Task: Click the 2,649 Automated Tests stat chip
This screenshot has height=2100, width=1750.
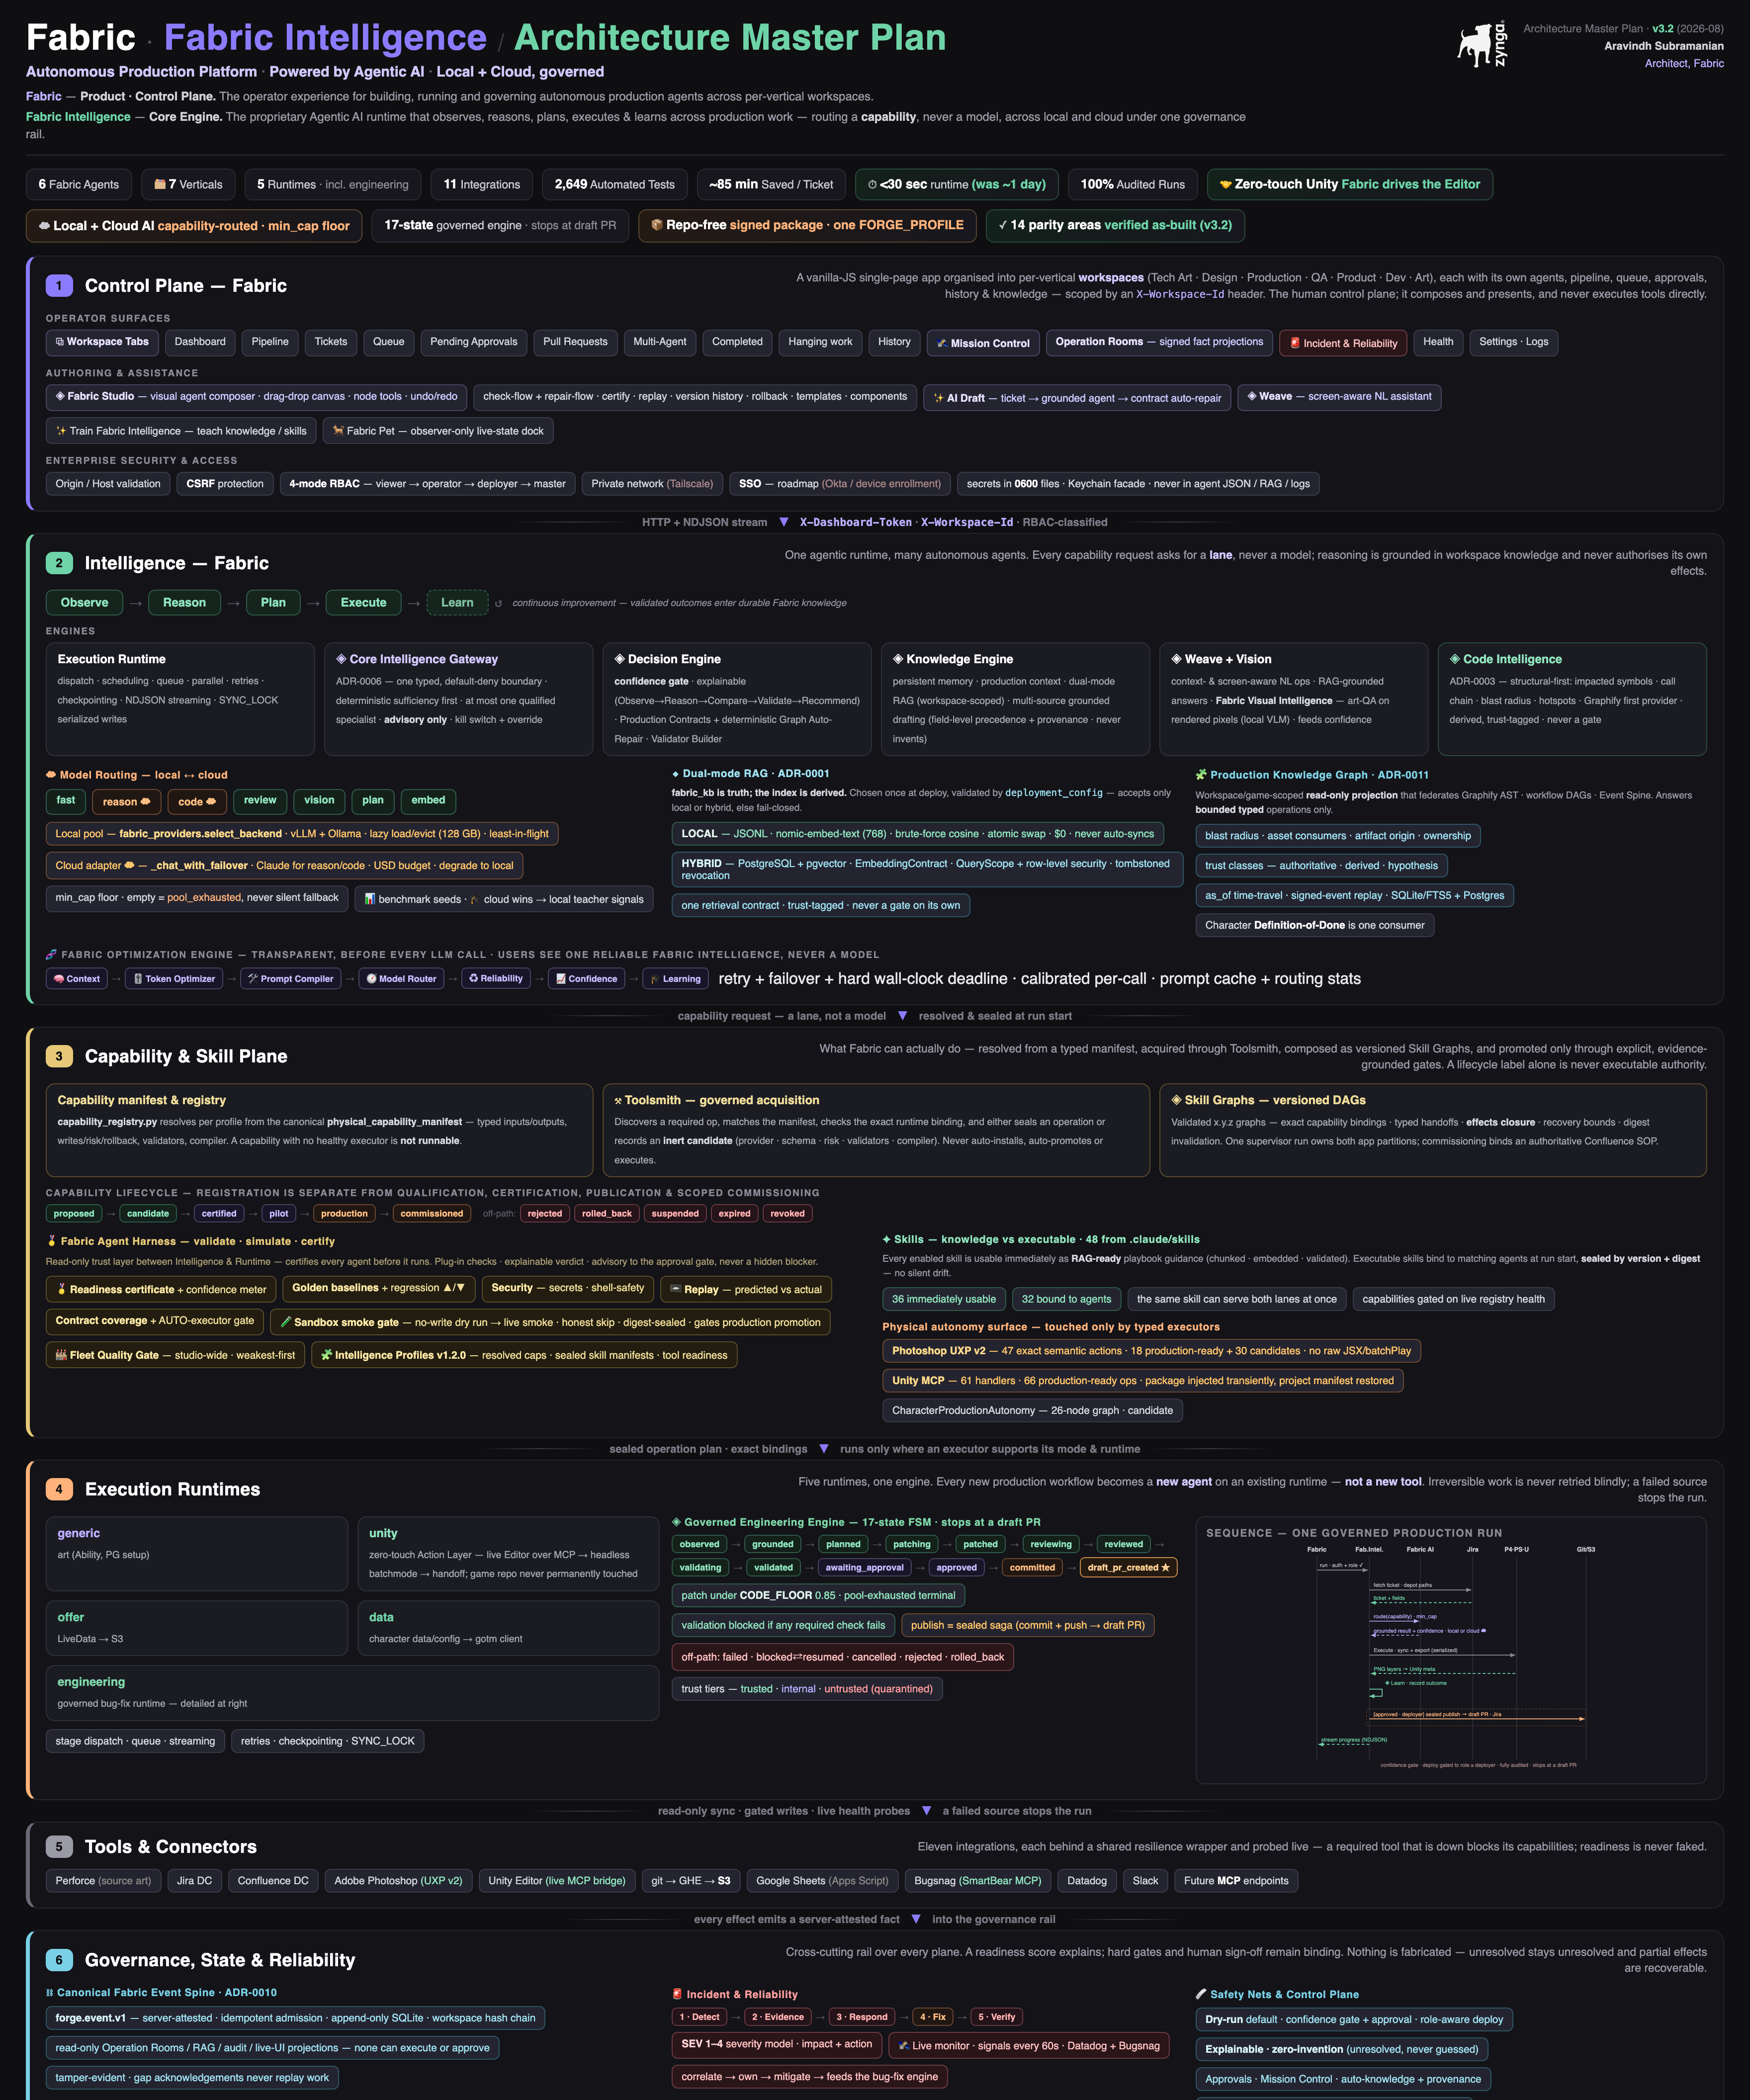Action: (615, 184)
